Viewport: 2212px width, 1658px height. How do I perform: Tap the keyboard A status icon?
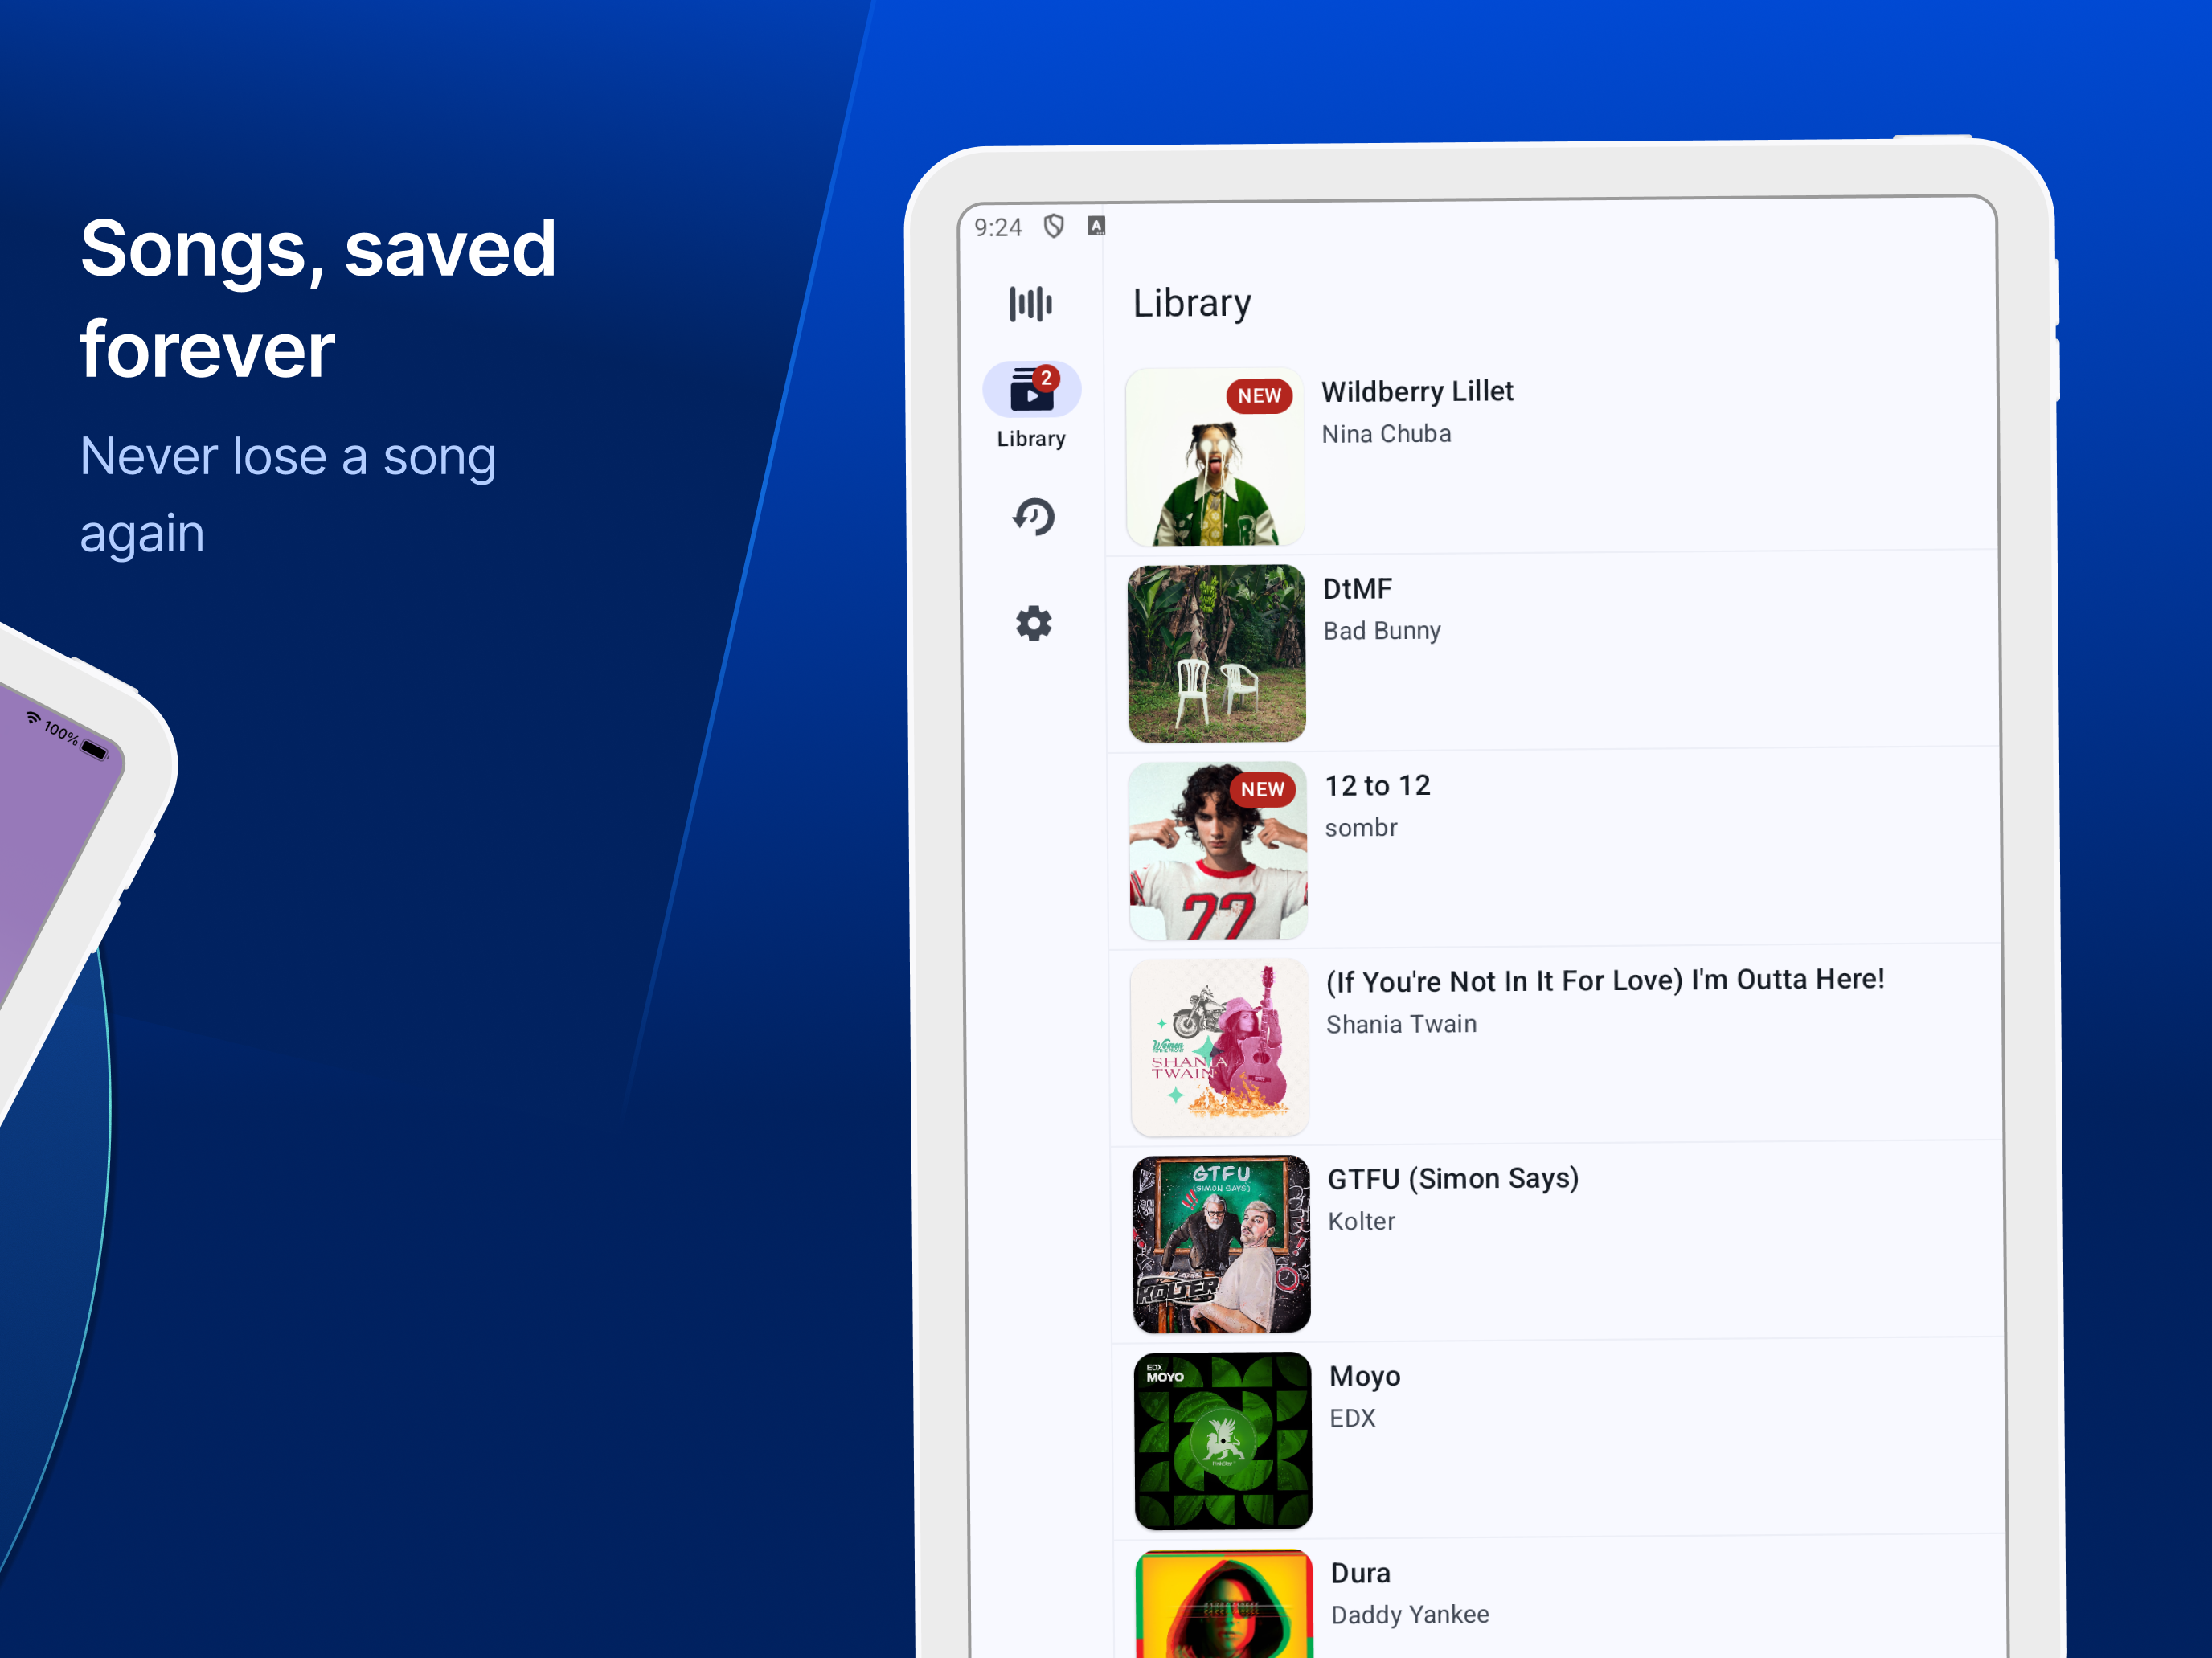click(1096, 226)
